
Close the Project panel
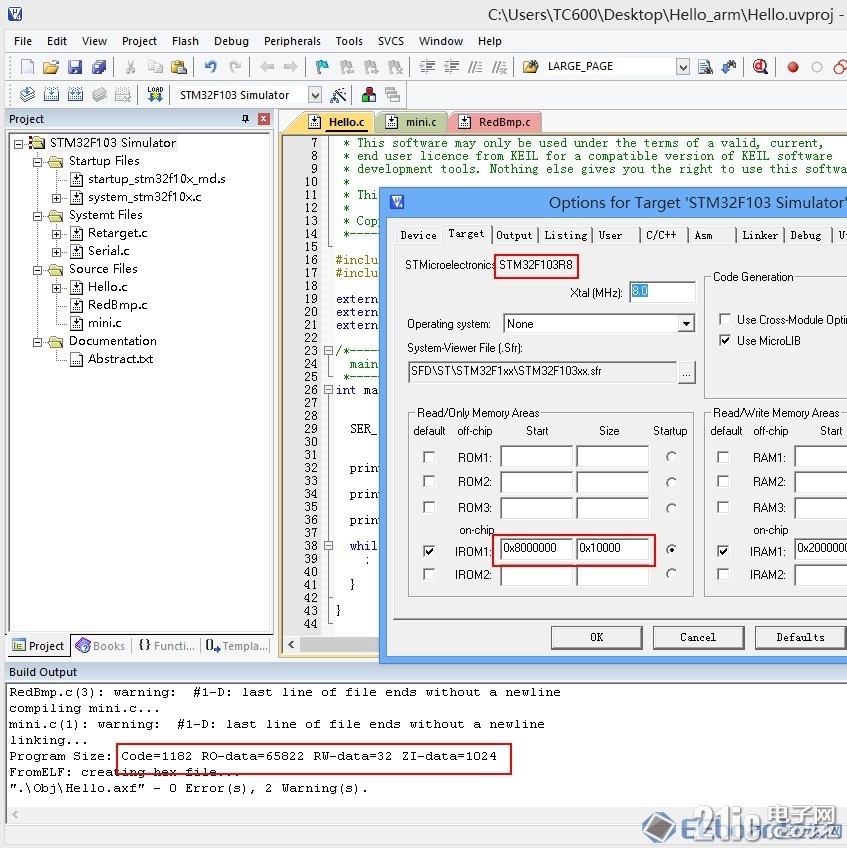(263, 118)
